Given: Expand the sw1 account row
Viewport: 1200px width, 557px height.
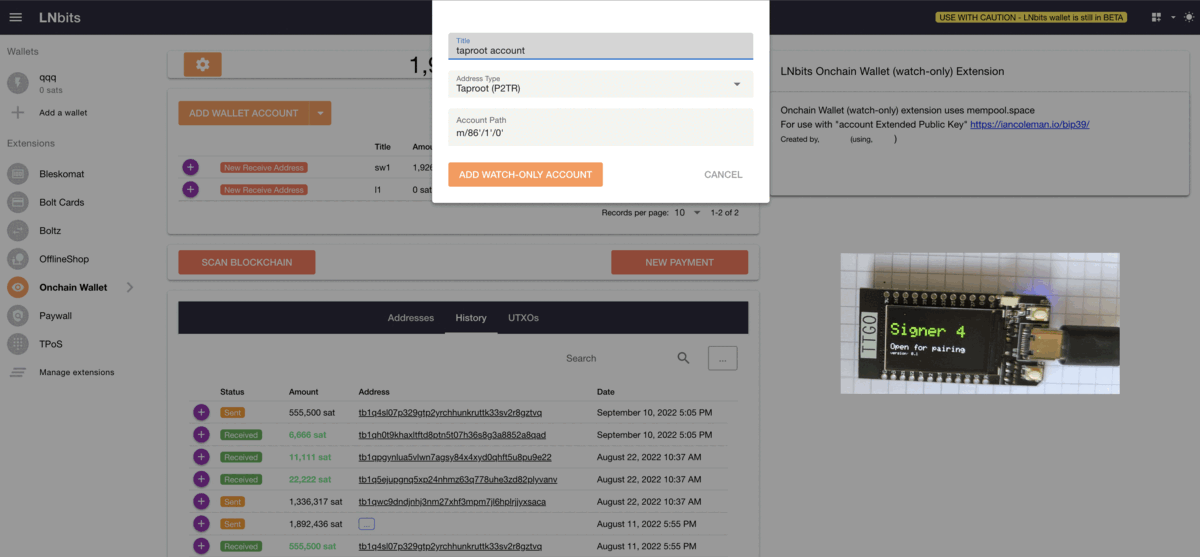Looking at the screenshot, I should click(x=191, y=167).
